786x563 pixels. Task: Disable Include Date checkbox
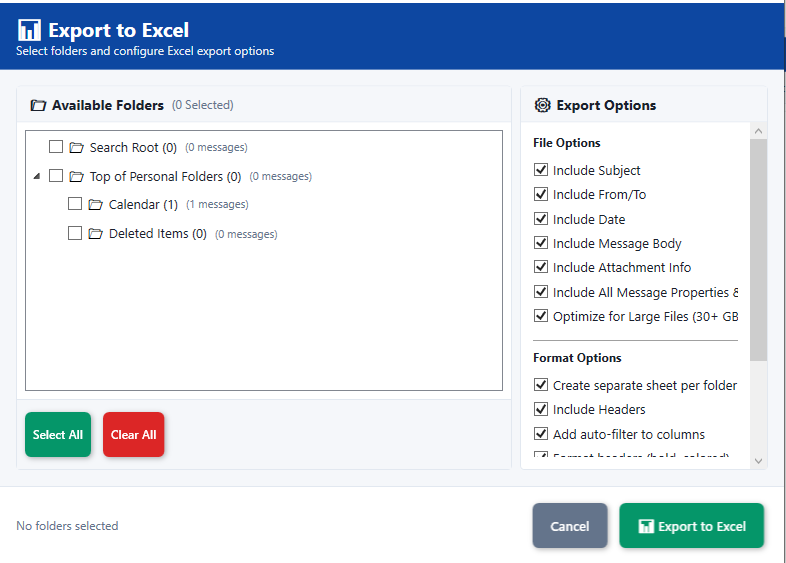541,219
